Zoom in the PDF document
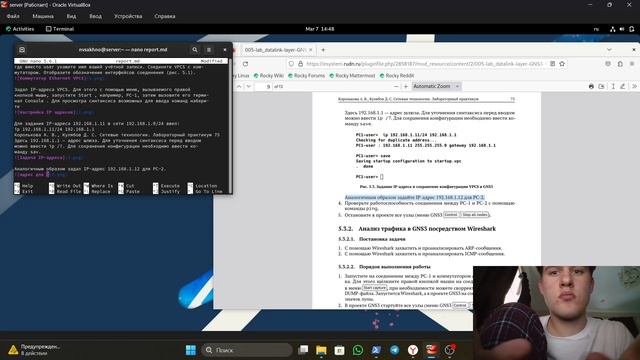The width and height of the screenshot is (640, 360). 406,86
